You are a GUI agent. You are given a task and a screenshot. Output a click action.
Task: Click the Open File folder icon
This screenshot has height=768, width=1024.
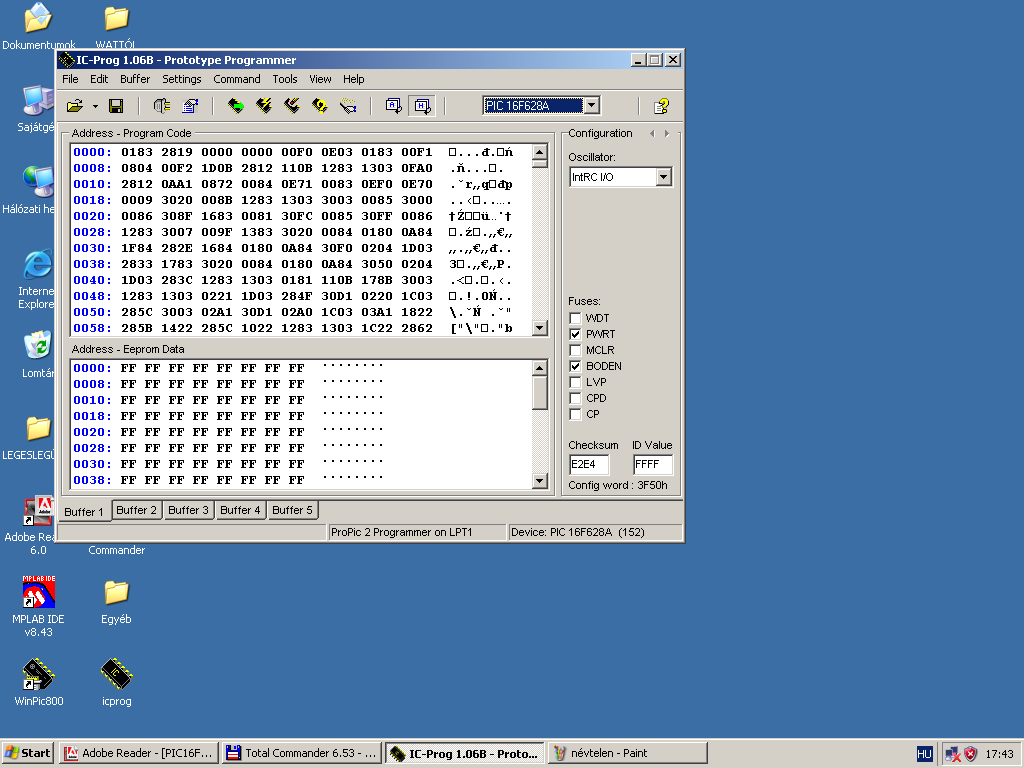[x=75, y=106]
